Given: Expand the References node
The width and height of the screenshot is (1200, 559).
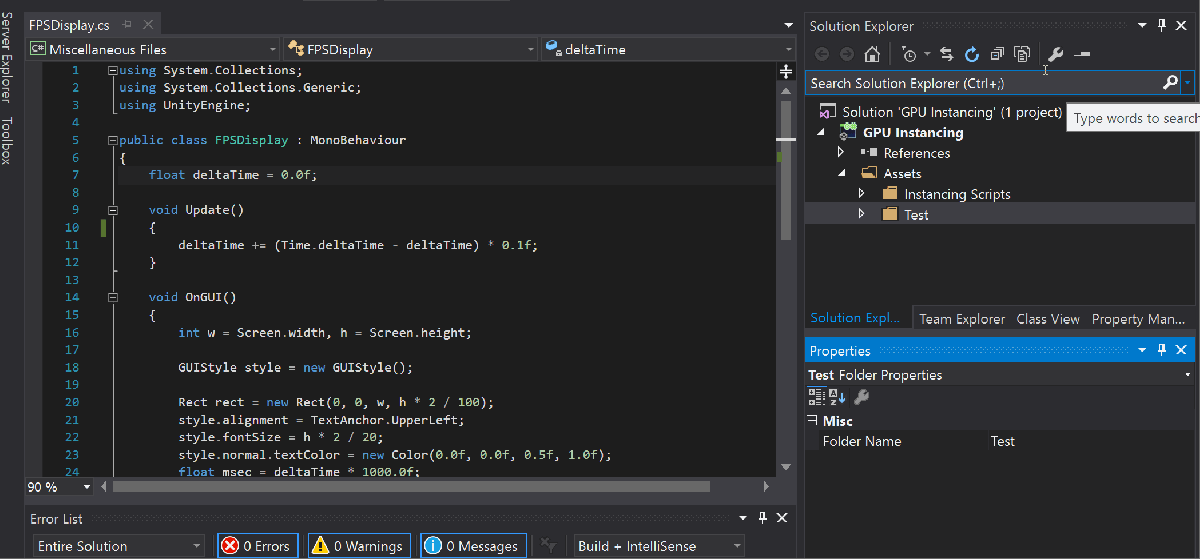Looking at the screenshot, I should pos(841,153).
